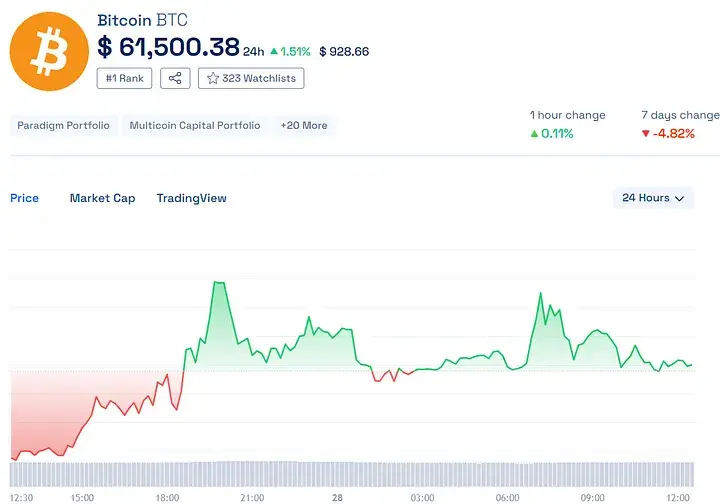Open the Paradigm Portfolio tag
Image resolution: width=720 pixels, height=504 pixels.
coord(65,126)
